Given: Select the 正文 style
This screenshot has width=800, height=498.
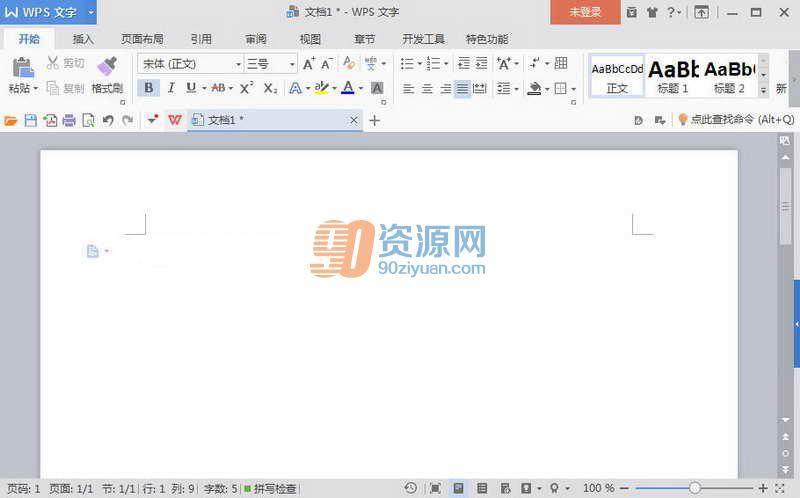Looking at the screenshot, I should 617,77.
